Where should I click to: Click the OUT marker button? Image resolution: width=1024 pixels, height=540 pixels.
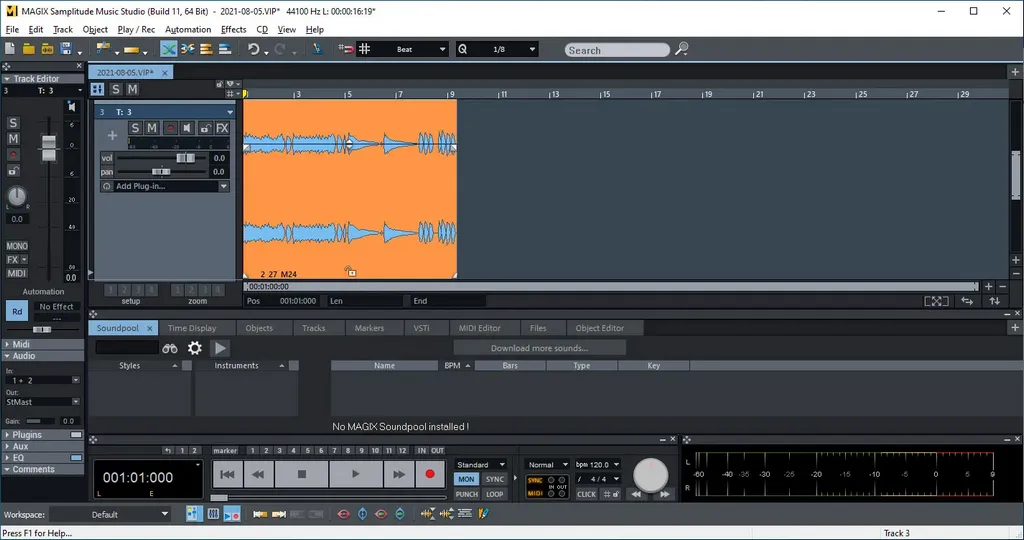438,451
